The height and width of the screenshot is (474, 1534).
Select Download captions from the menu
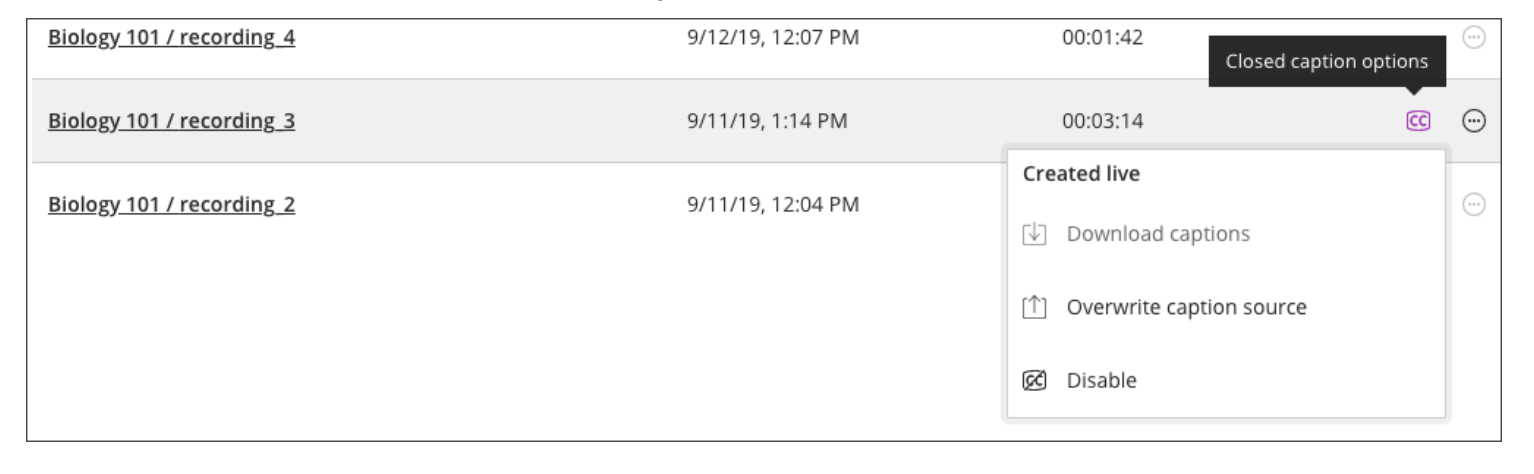tap(1158, 234)
